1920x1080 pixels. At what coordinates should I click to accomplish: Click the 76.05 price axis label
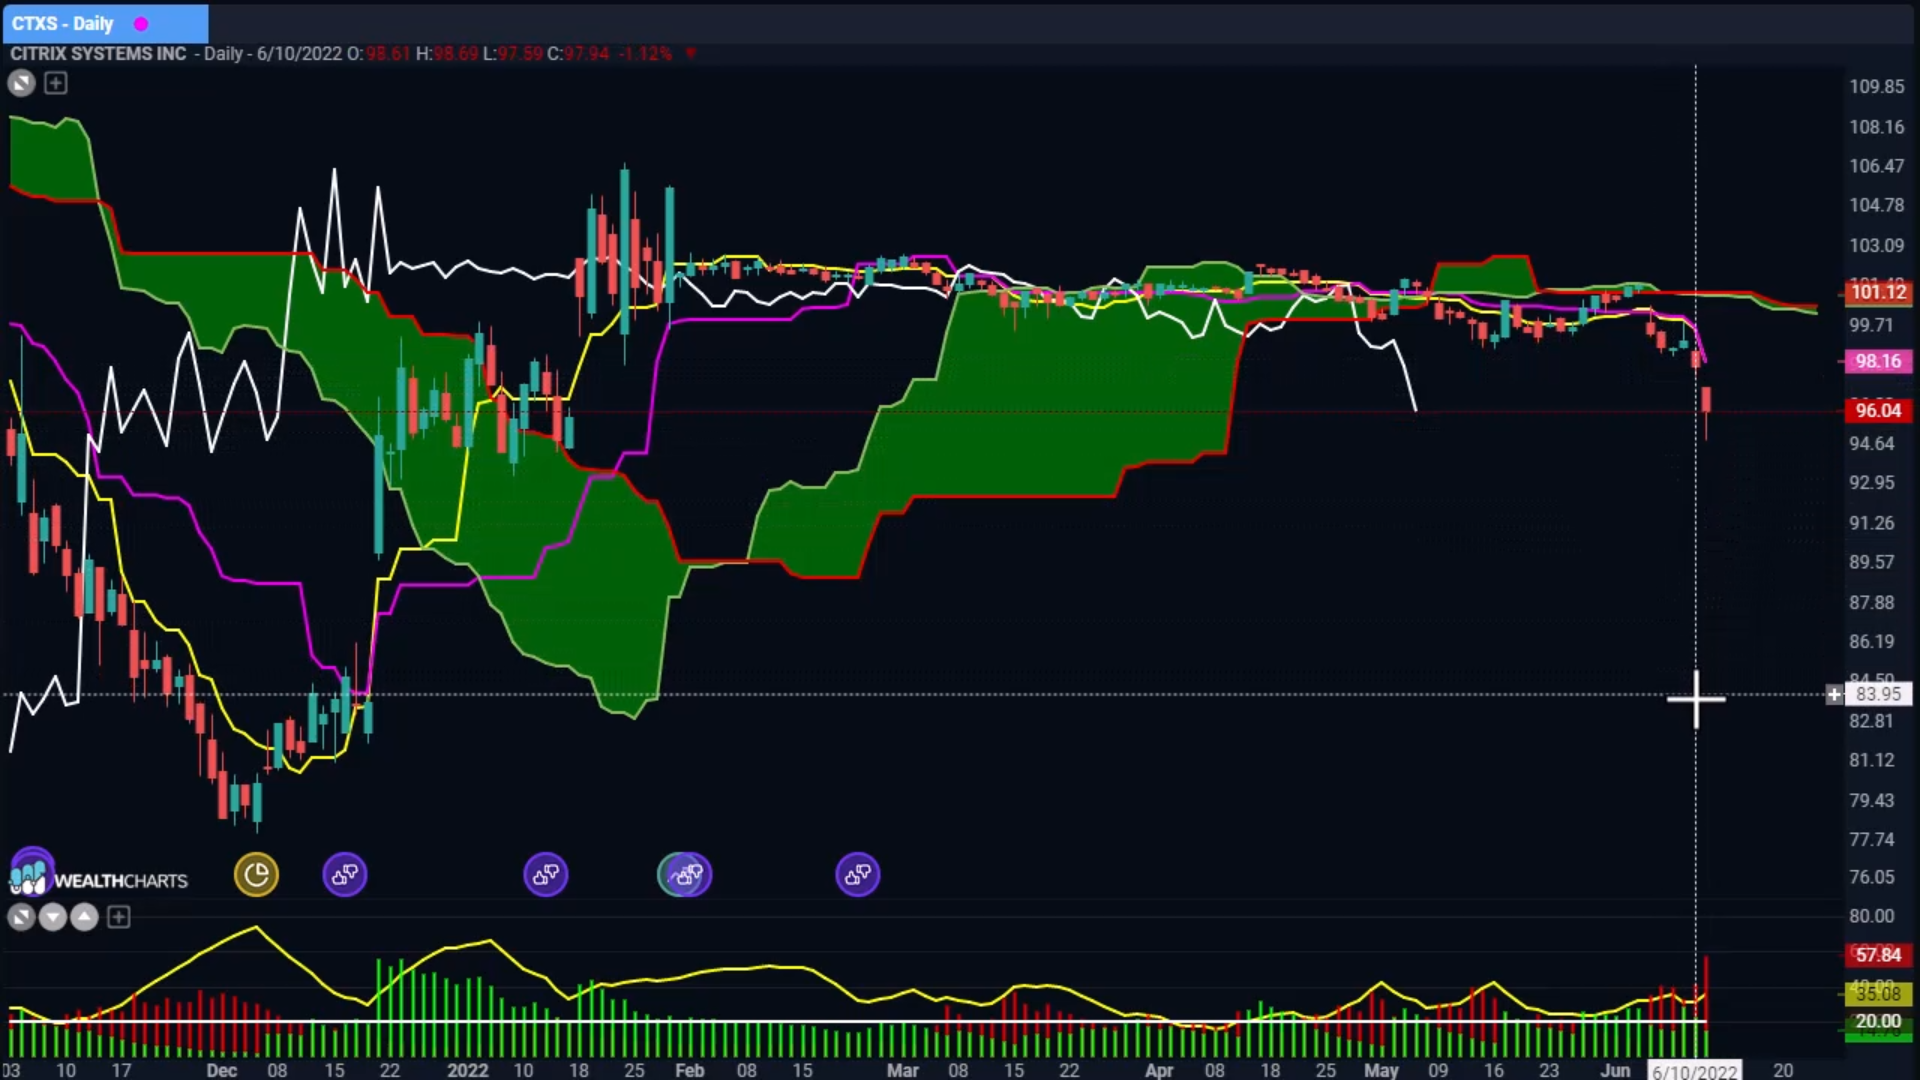[x=1871, y=877]
